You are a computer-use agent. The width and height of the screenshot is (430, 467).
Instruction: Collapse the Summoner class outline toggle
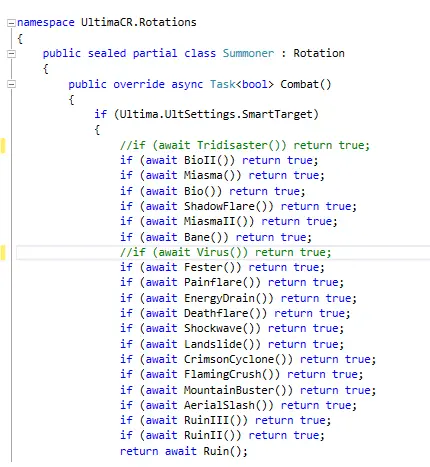pyautogui.click(x=11, y=53)
